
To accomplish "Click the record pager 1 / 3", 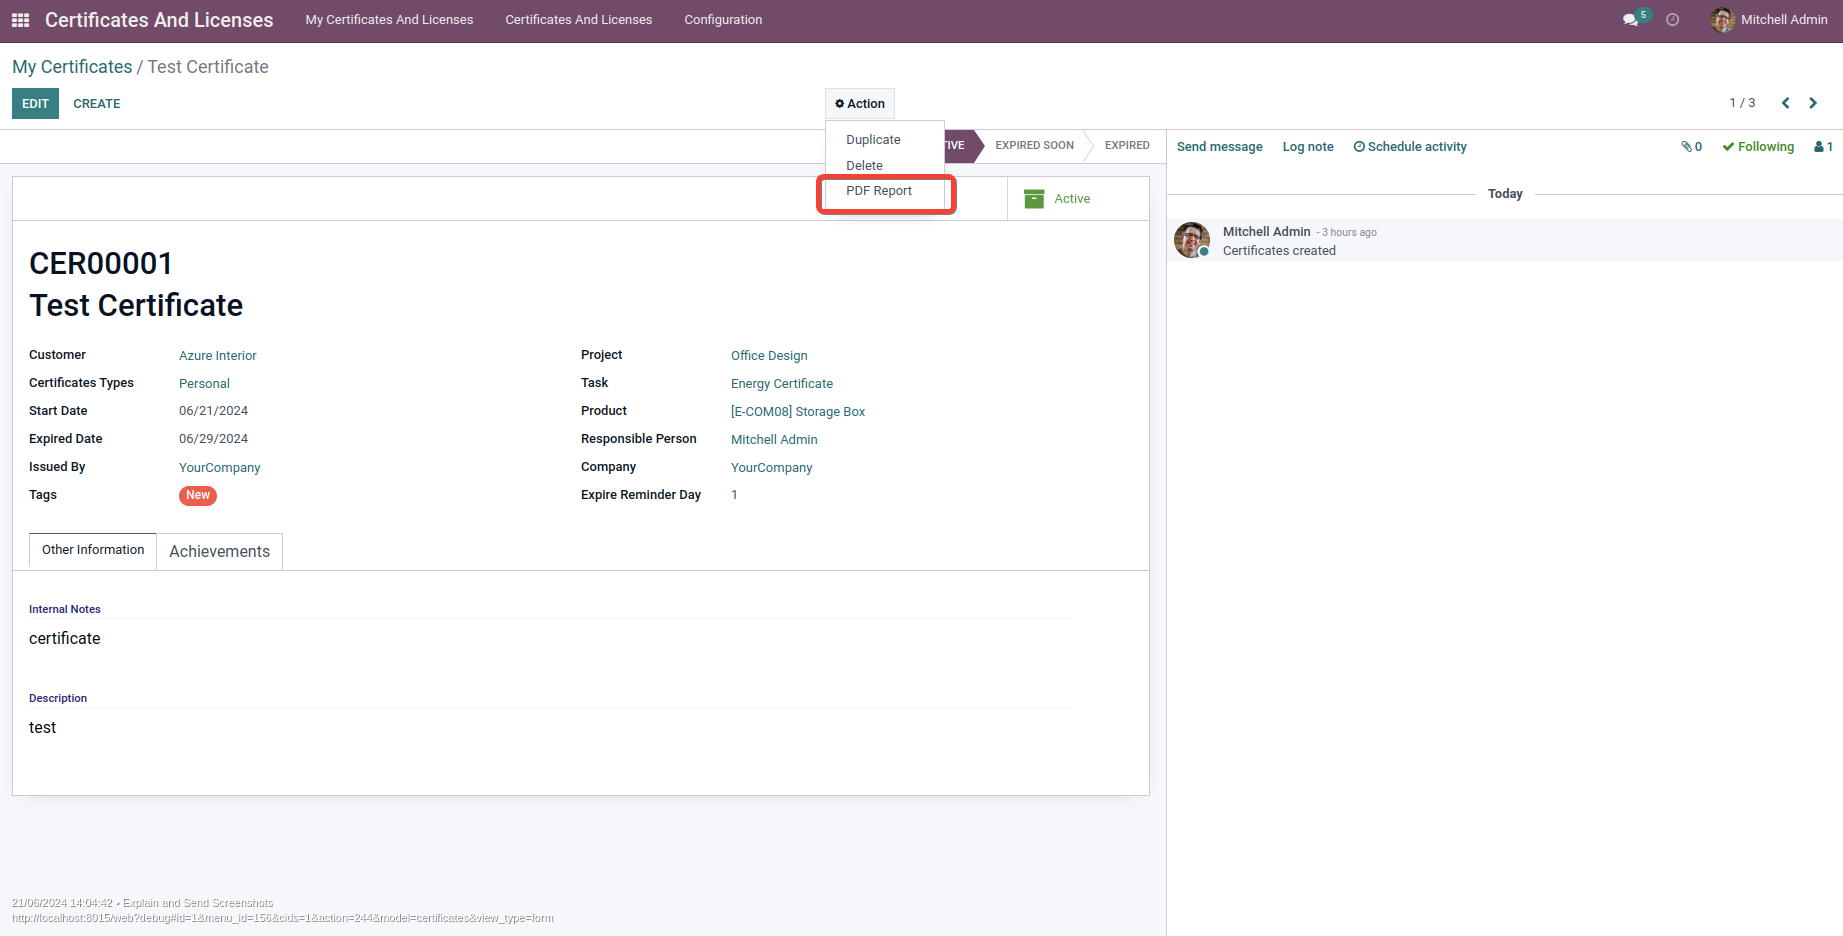I will pyautogui.click(x=1742, y=103).
